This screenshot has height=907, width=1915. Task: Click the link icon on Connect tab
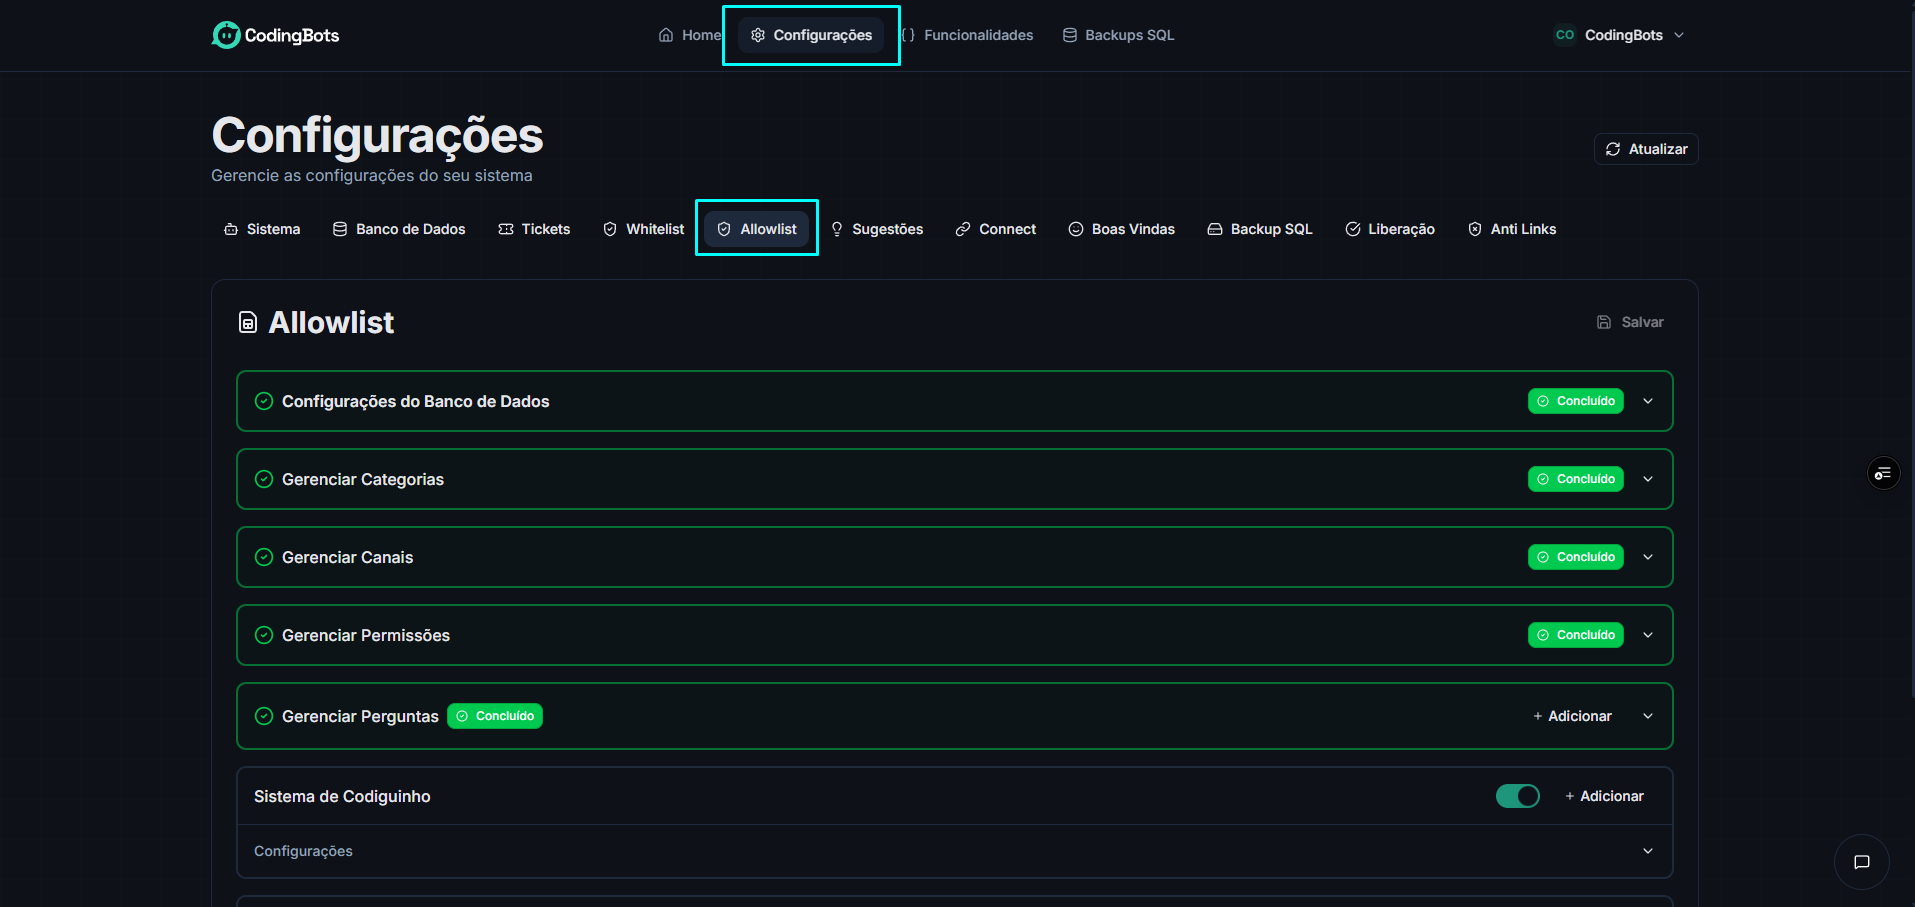click(963, 229)
